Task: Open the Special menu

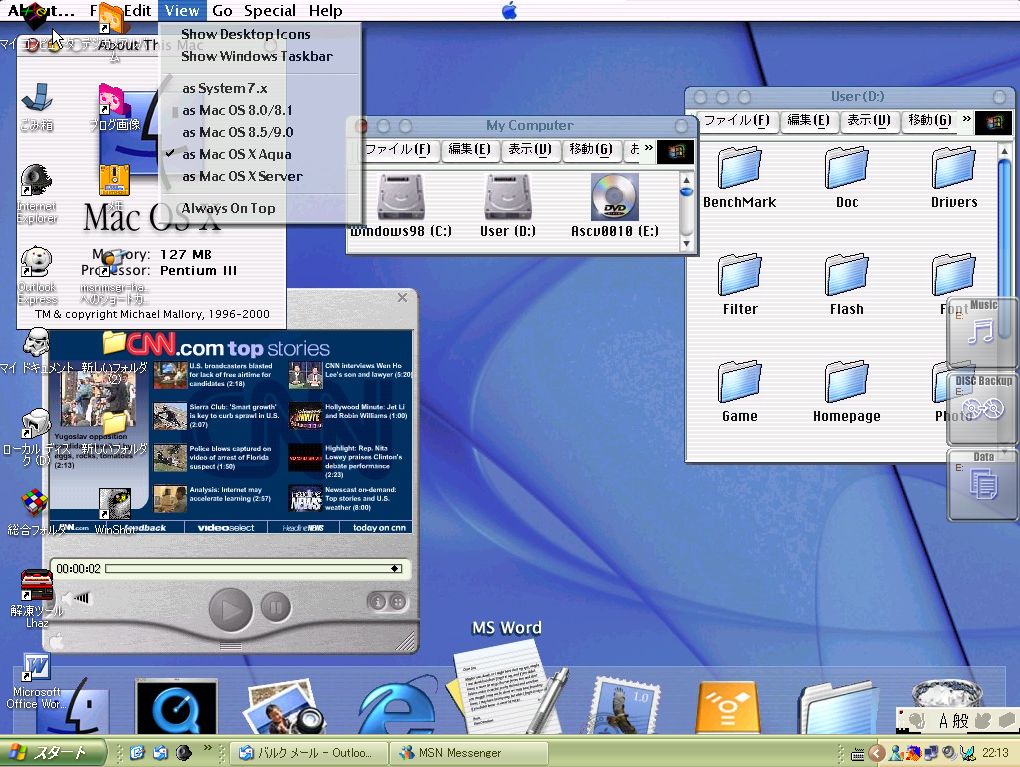Action: click(269, 10)
